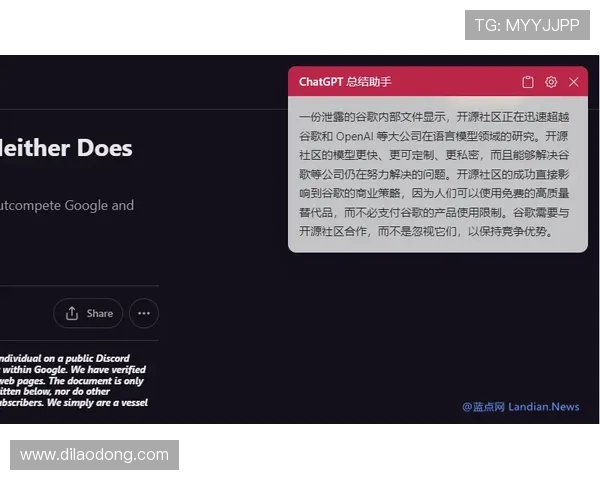Click the italic line 'itten below, nor do other'

pos(55,391)
